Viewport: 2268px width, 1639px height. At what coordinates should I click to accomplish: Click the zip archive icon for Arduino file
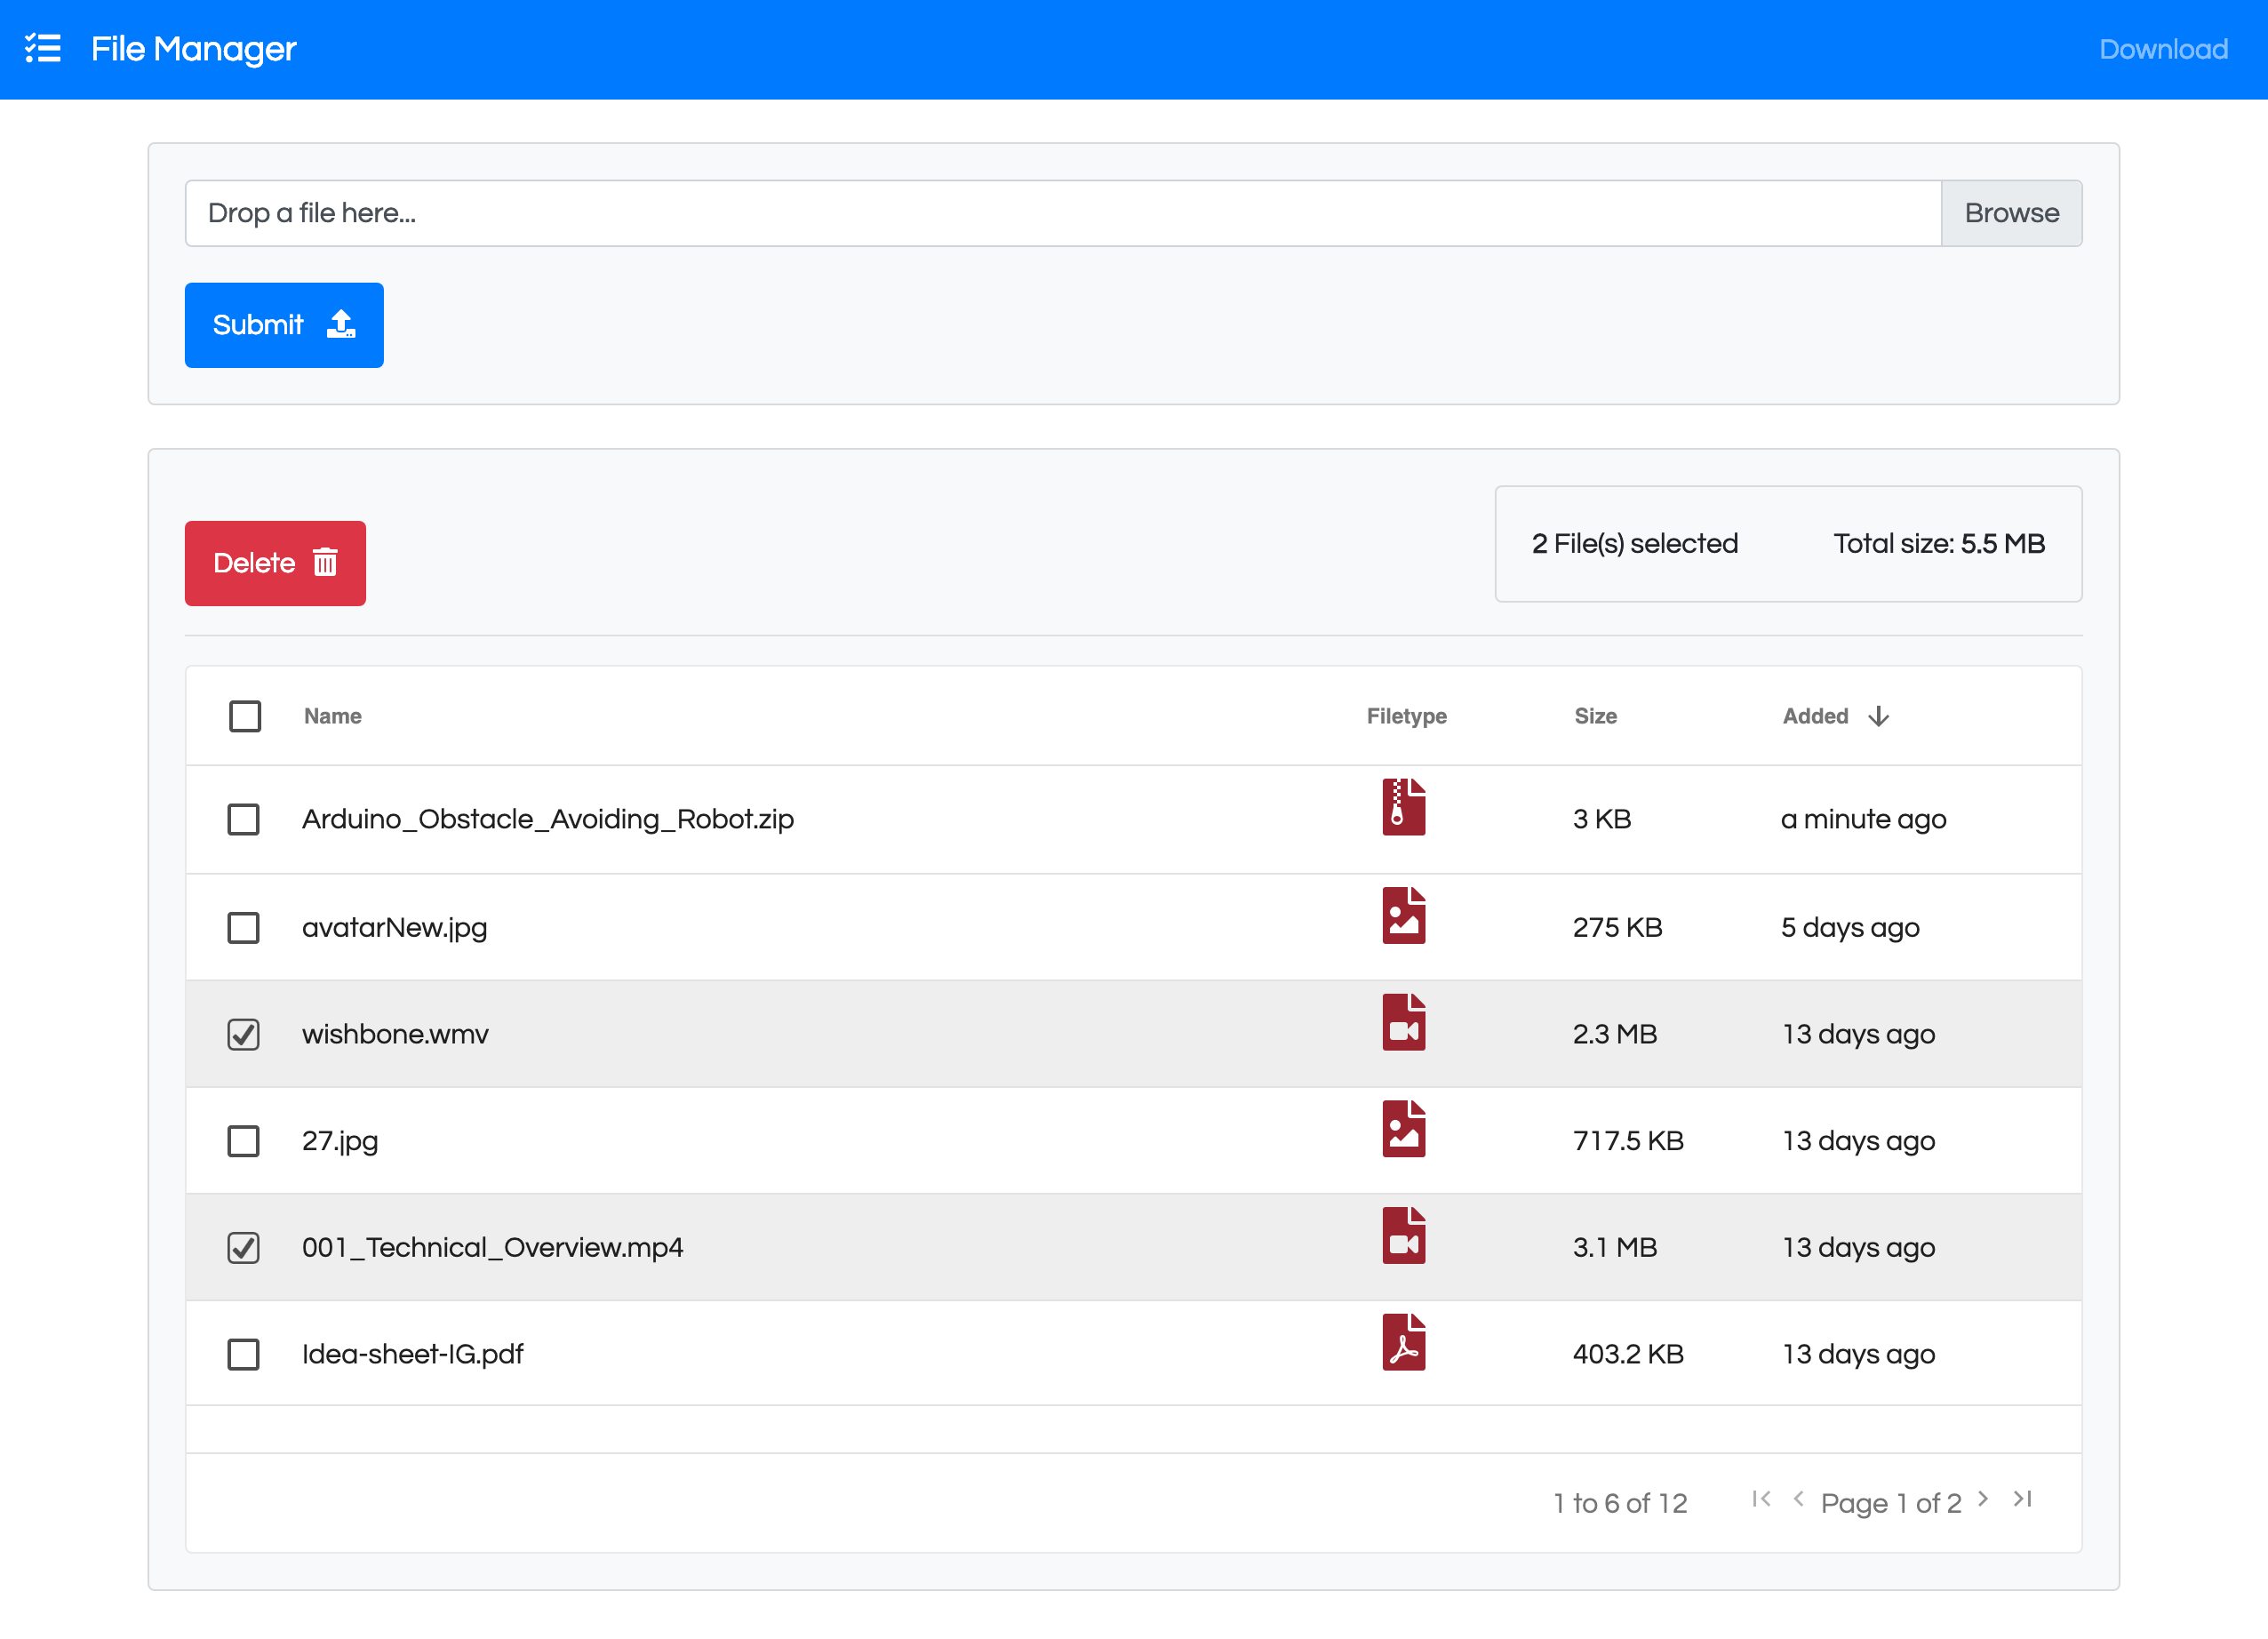point(1403,806)
